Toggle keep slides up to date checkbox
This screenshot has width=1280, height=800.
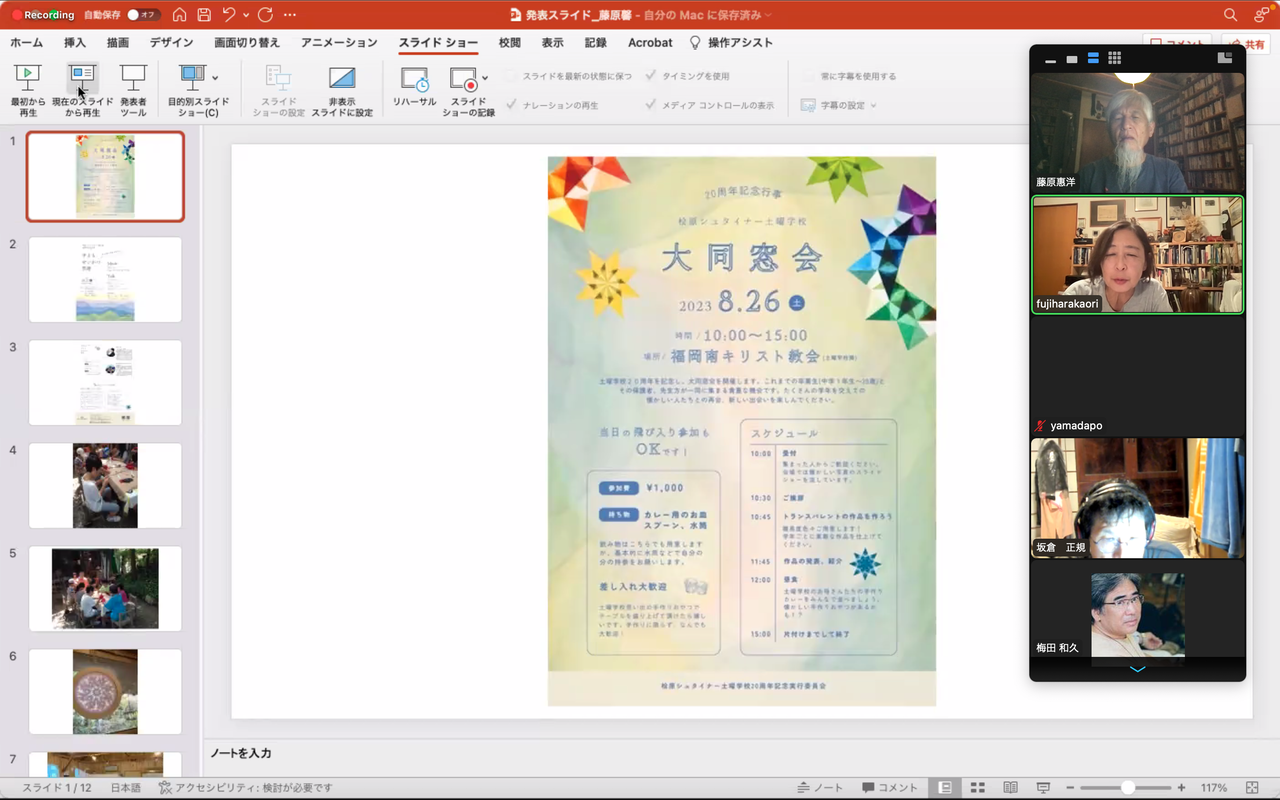pos(512,76)
